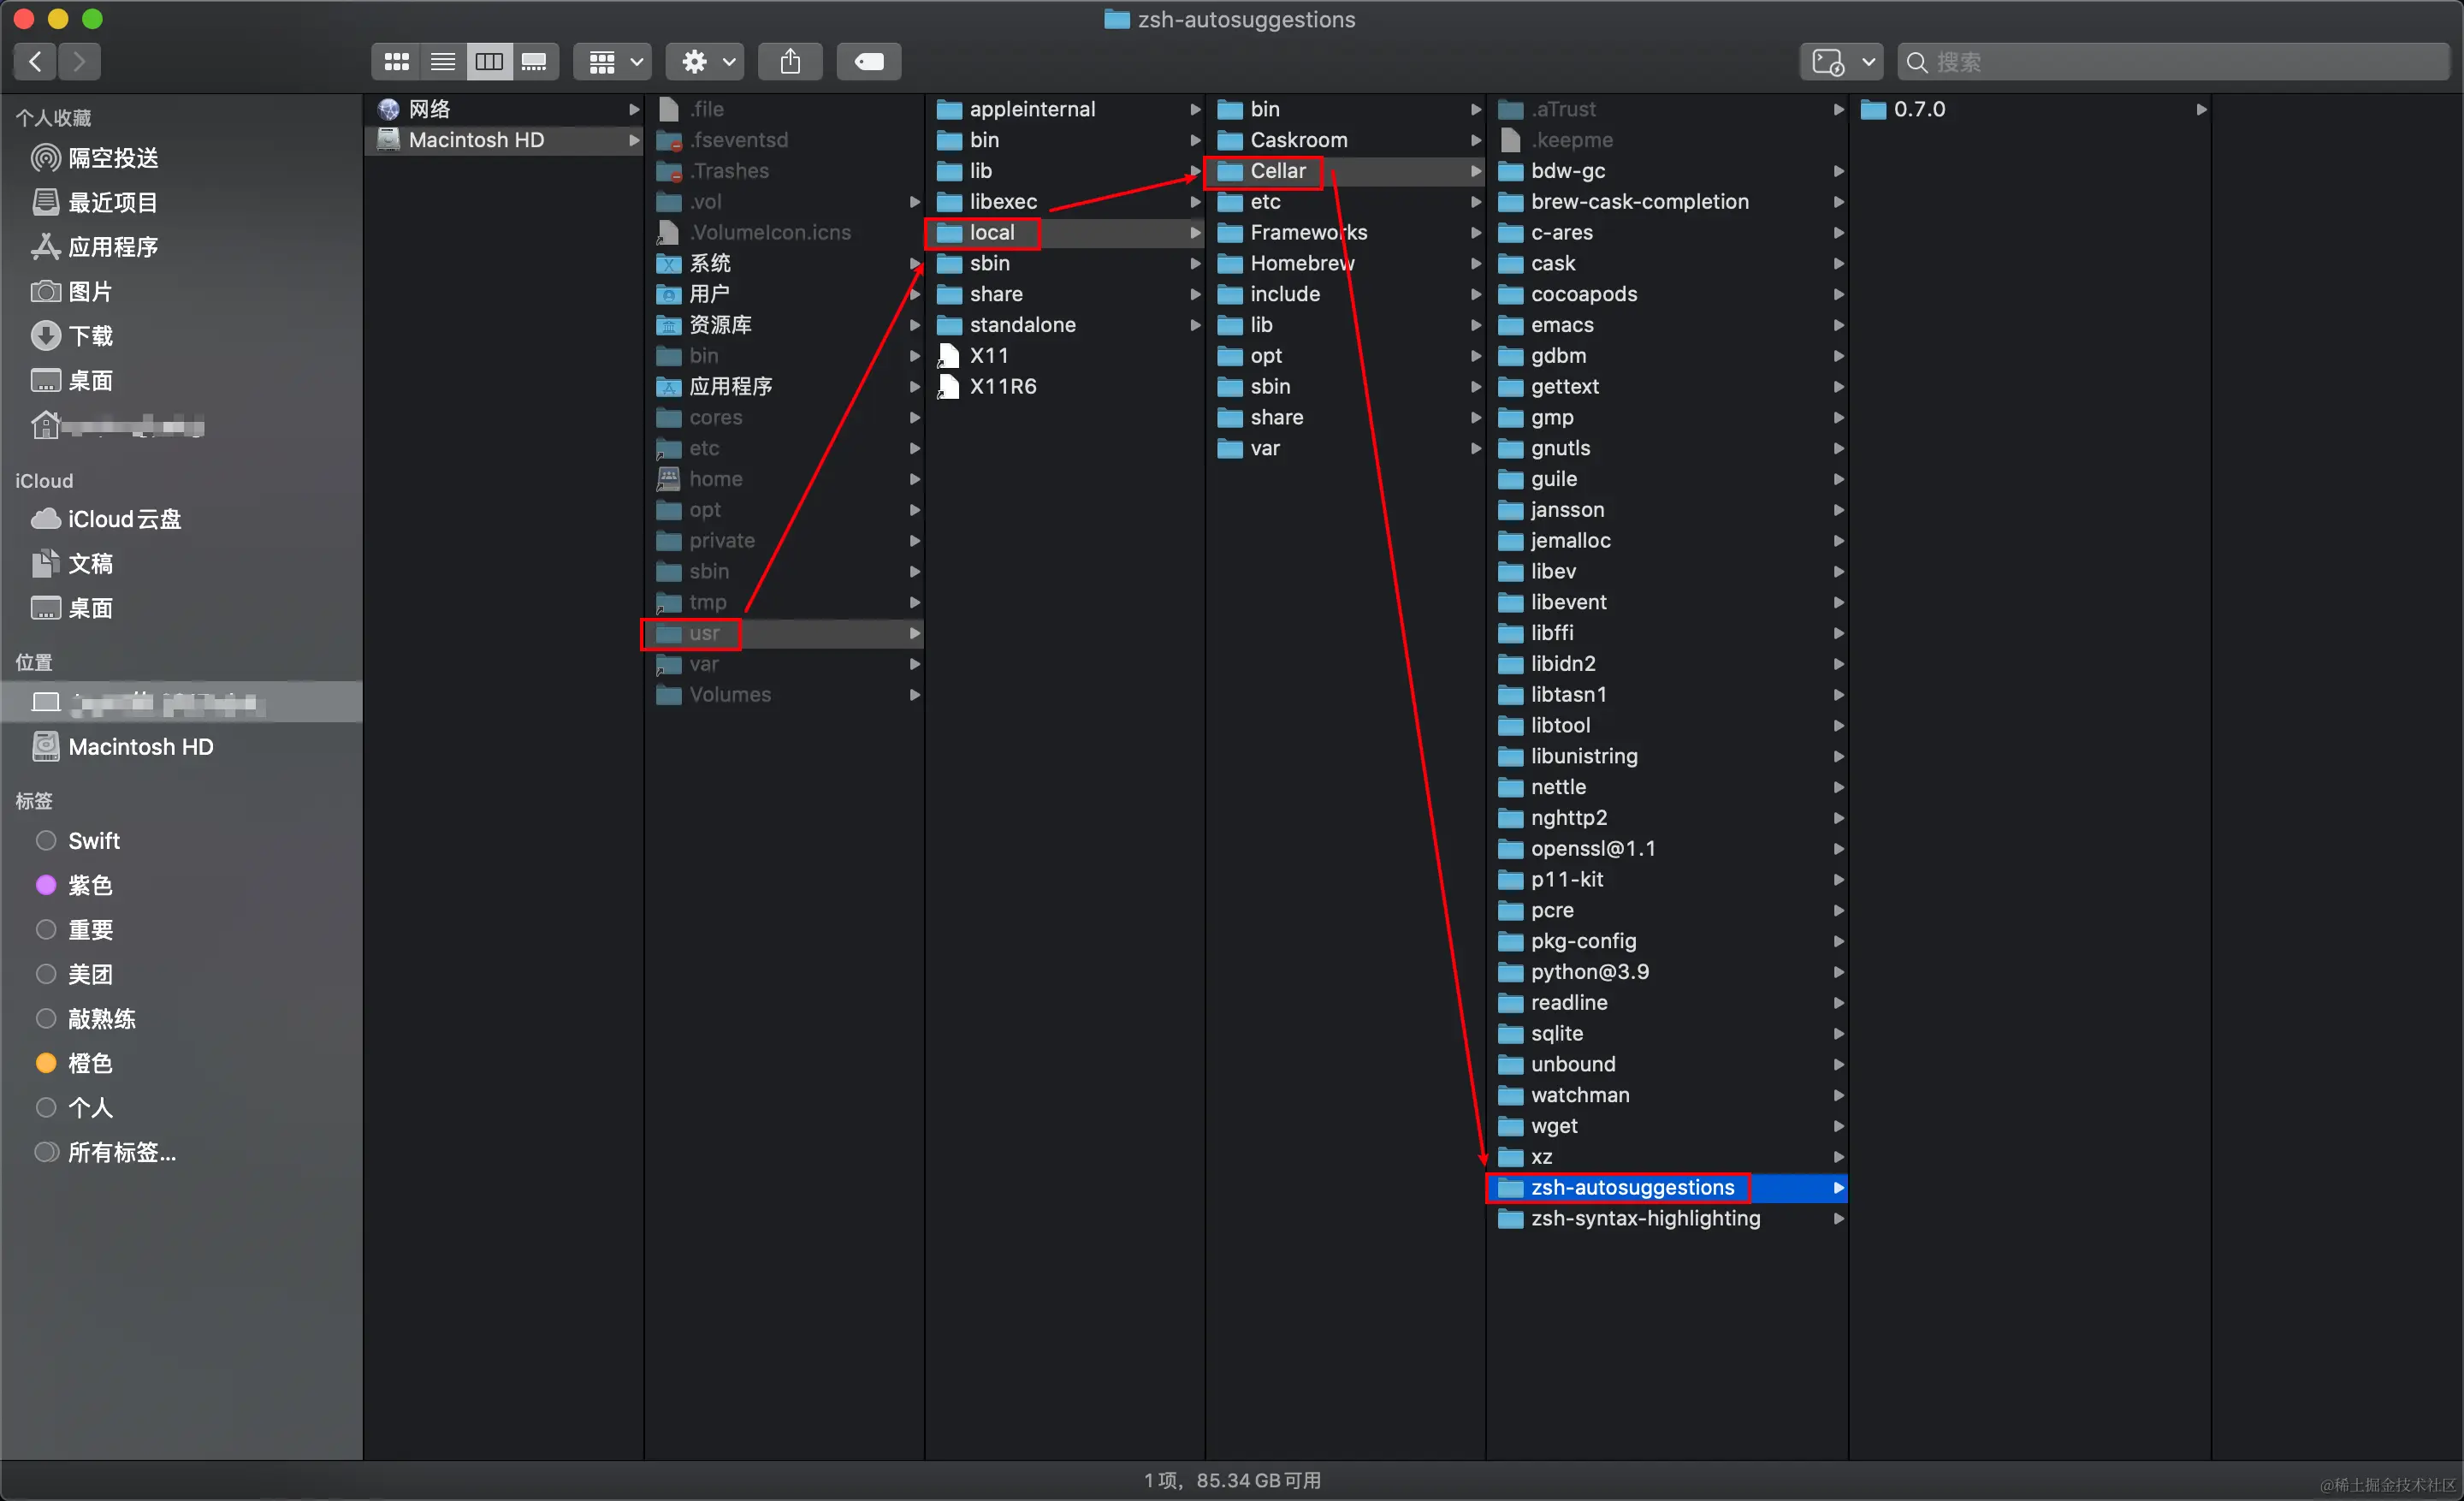2464x1501 pixels.
Task: Select the zsh-syntax-highlighting folder
Action: click(1644, 1218)
